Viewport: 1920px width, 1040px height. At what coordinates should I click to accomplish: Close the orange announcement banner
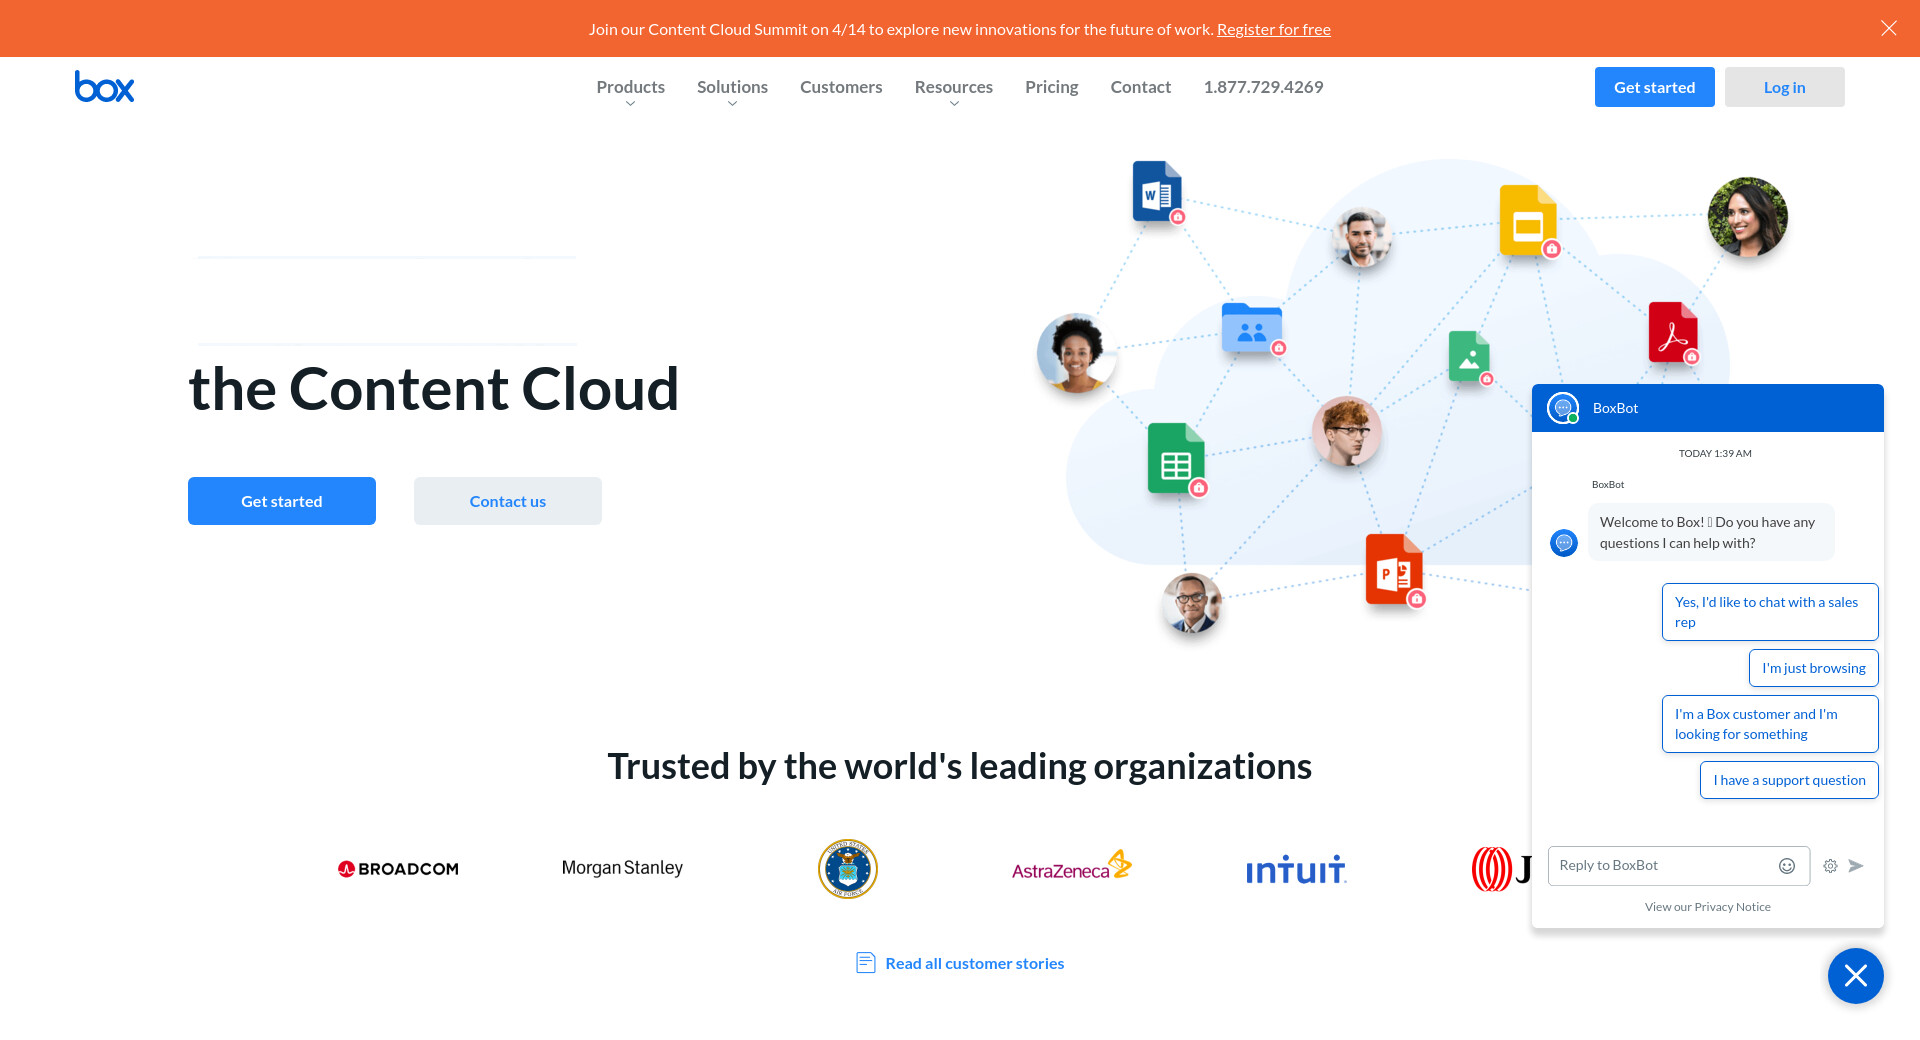(x=1888, y=28)
